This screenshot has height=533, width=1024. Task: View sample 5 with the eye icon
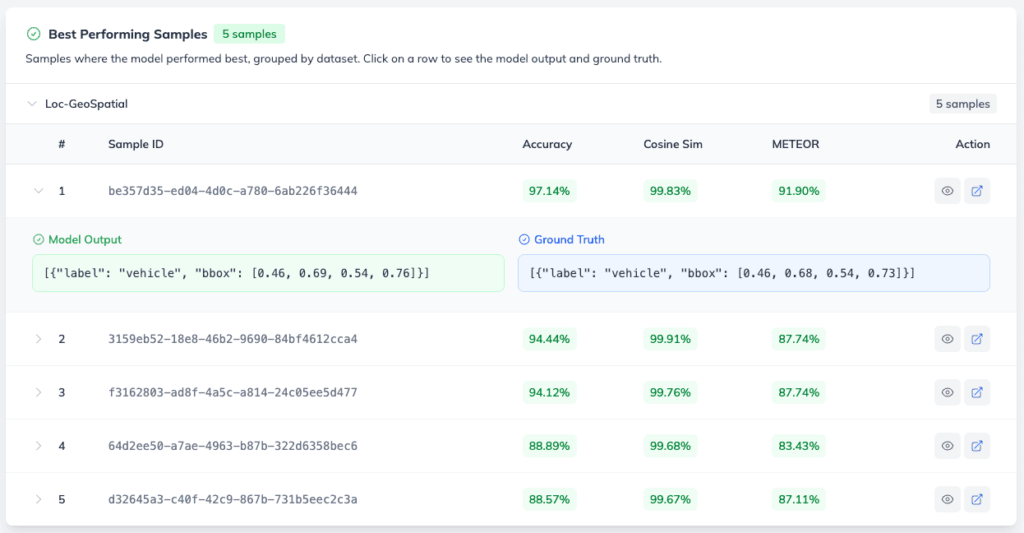pyautogui.click(x=947, y=500)
